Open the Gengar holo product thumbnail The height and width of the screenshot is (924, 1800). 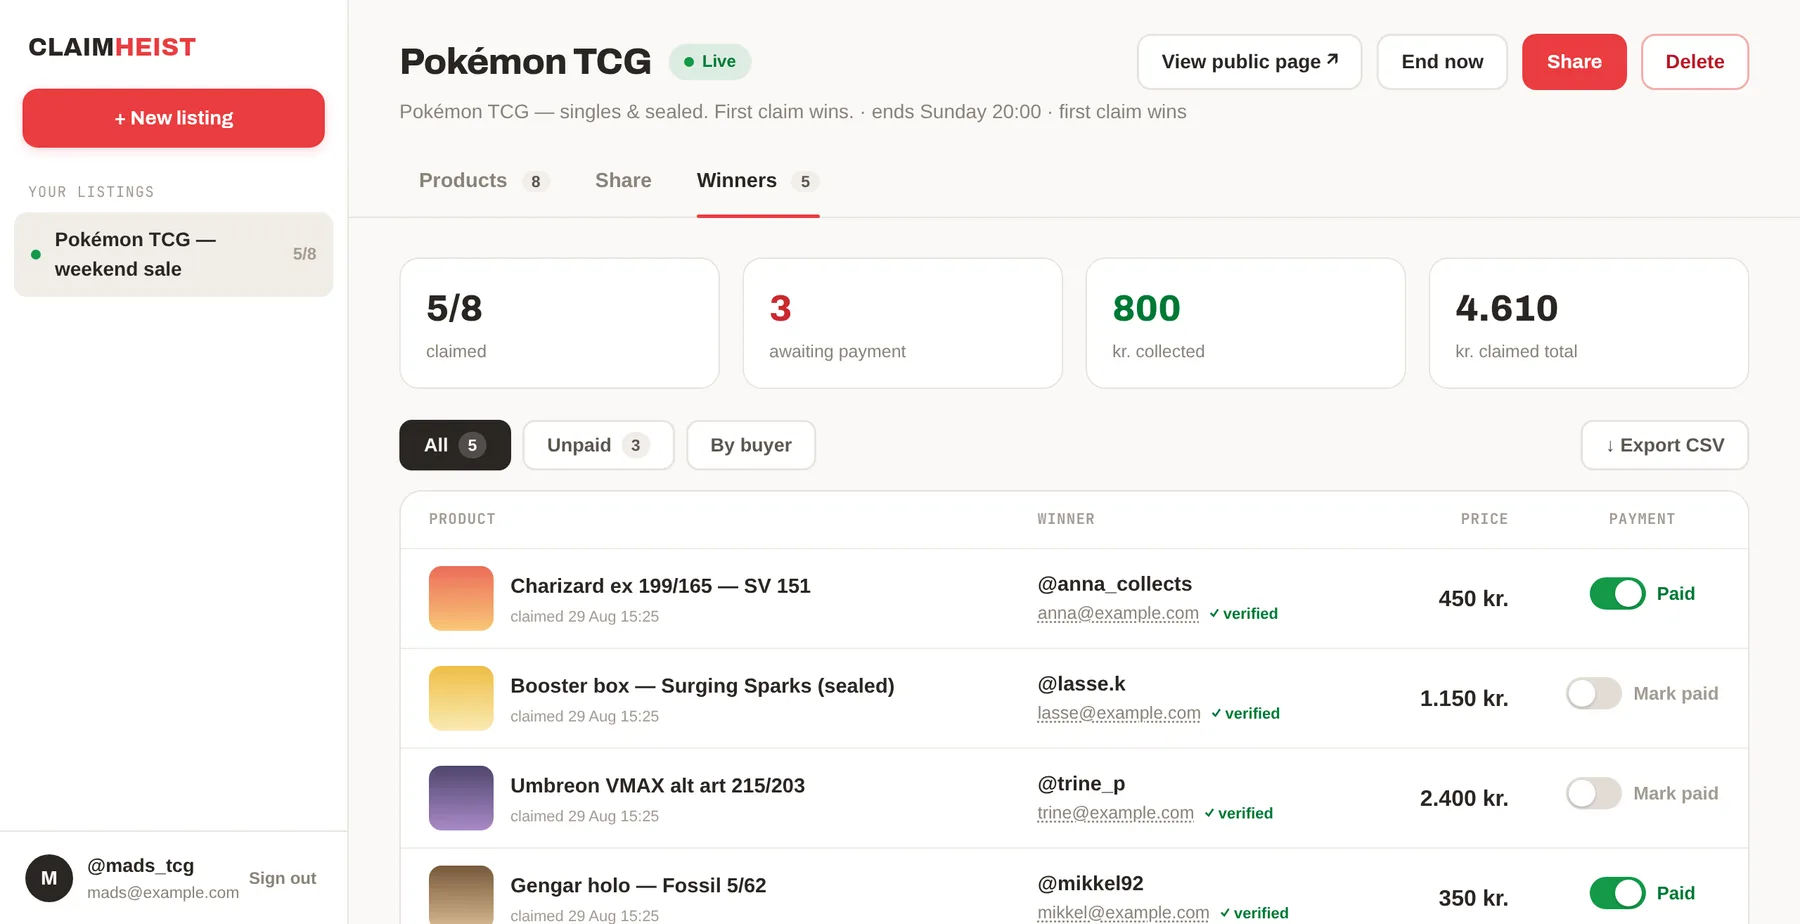coord(461,895)
